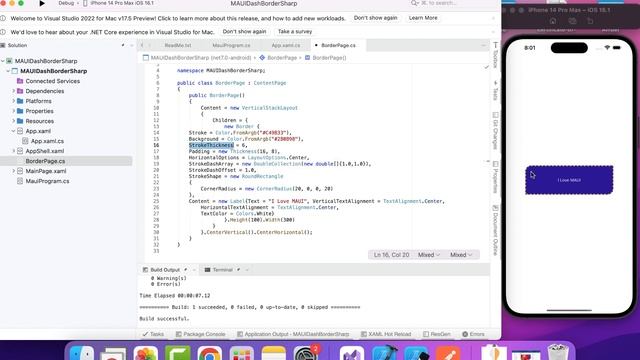This screenshot has height=360, width=640.
Task: Select the BorderPage.cs editor tab
Action: [338, 45]
